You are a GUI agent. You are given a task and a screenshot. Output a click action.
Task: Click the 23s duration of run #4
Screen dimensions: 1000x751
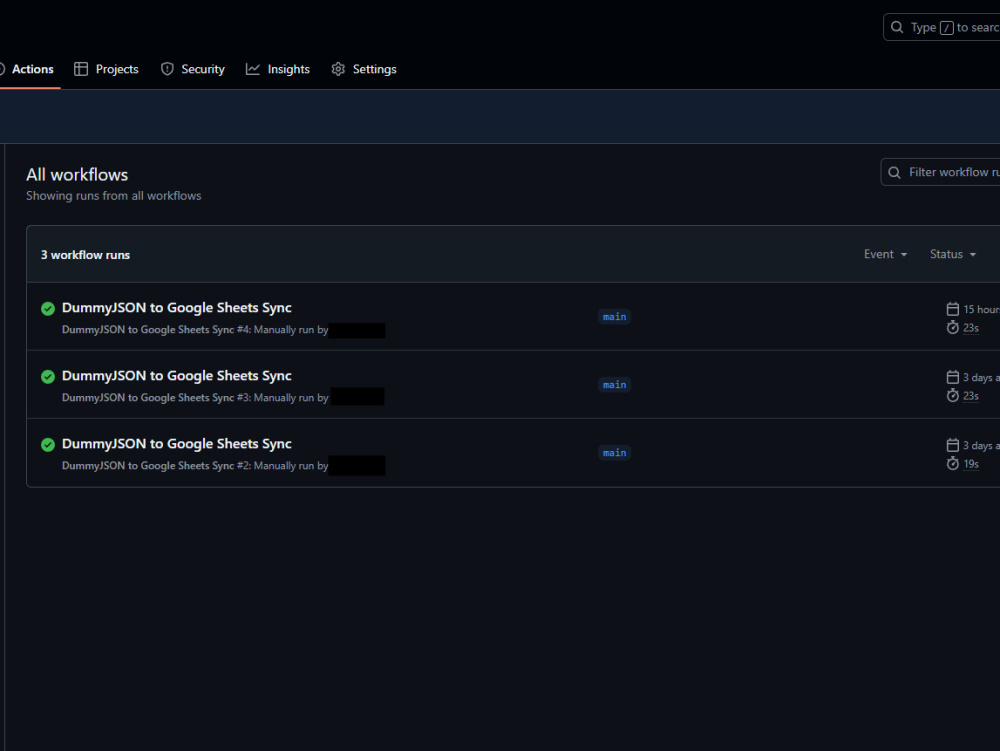pyautogui.click(x=971, y=328)
